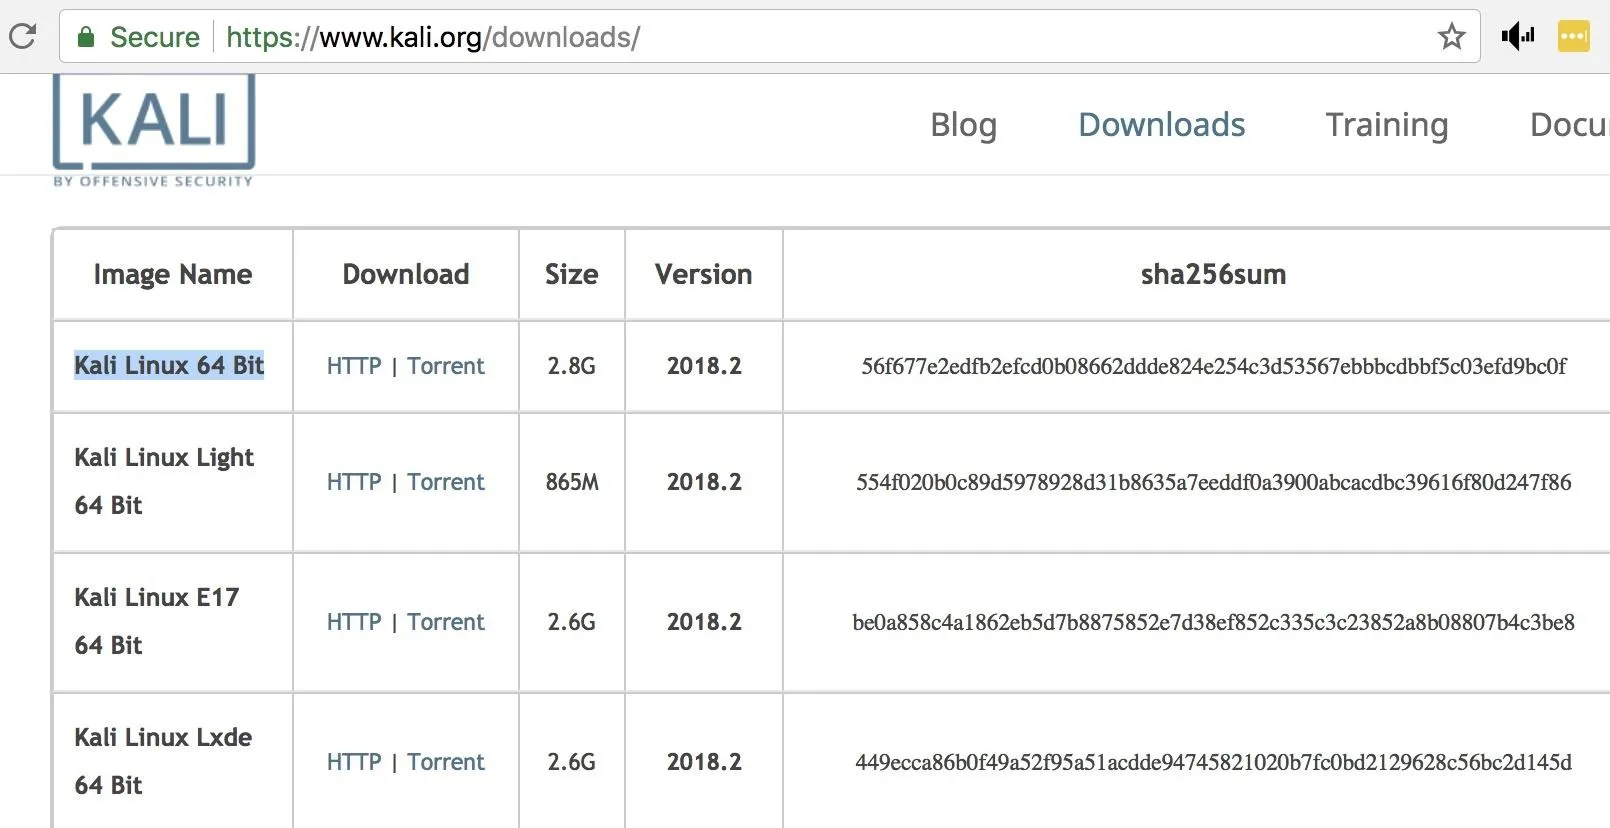Click the Kali logo
Image resolution: width=1610 pixels, height=828 pixels.
pos(154,130)
